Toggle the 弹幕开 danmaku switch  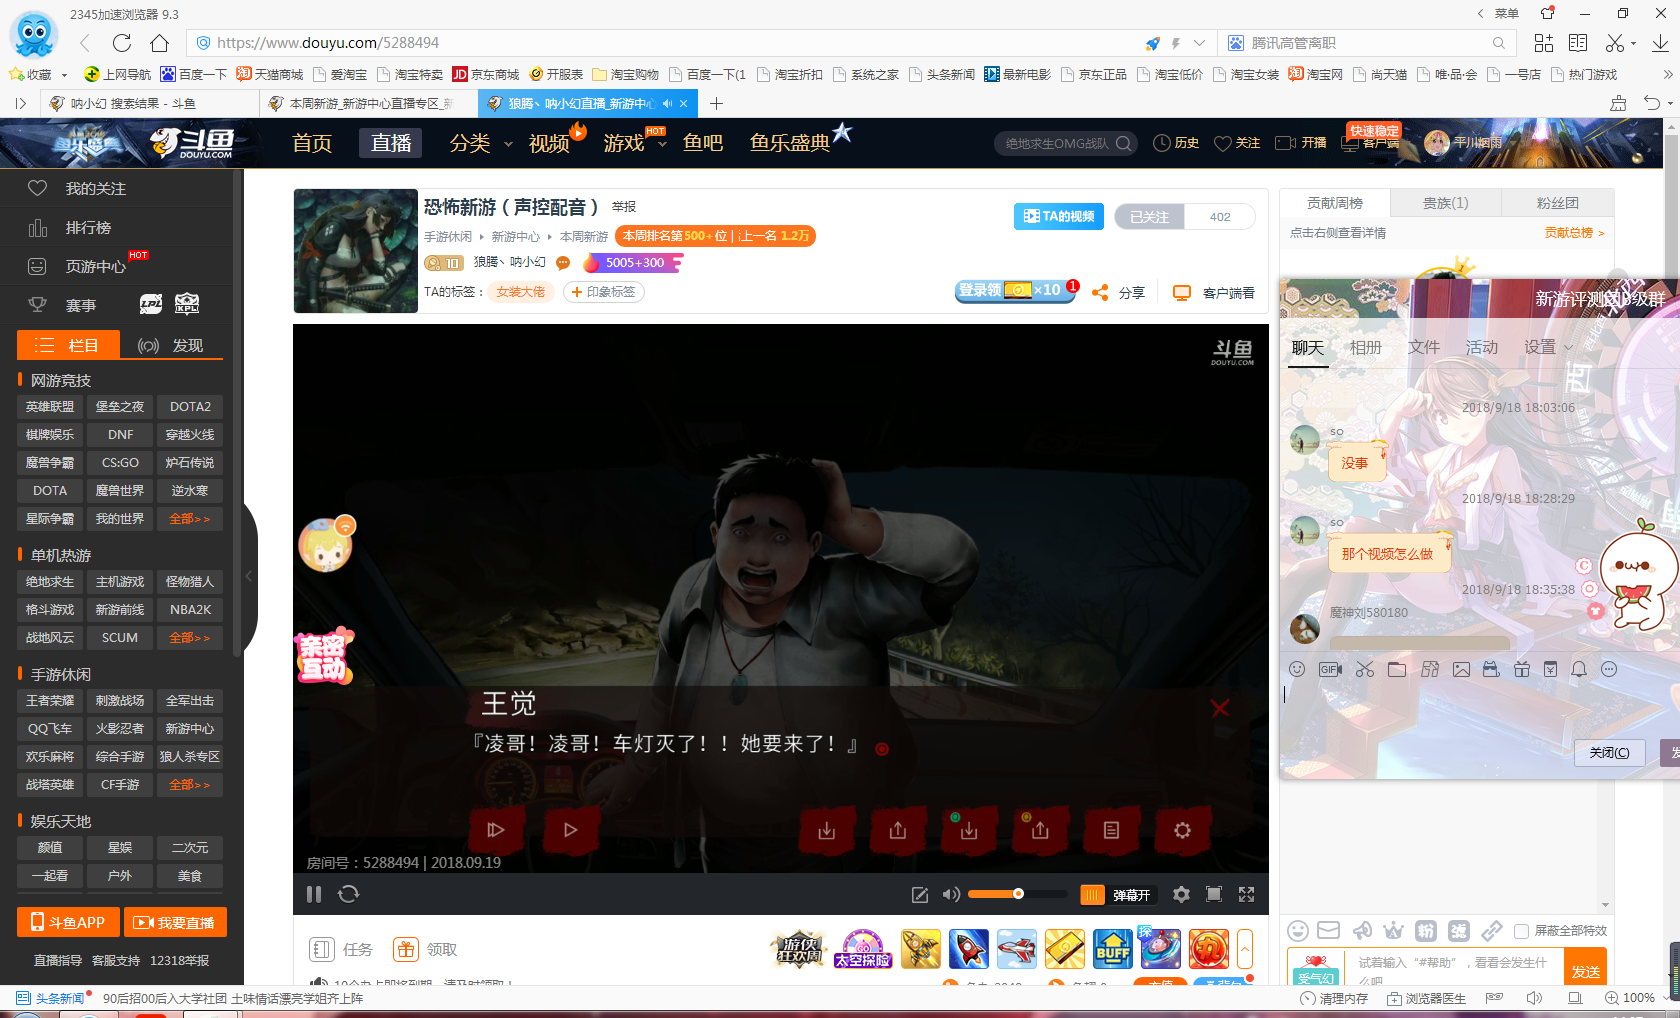coord(1116,894)
